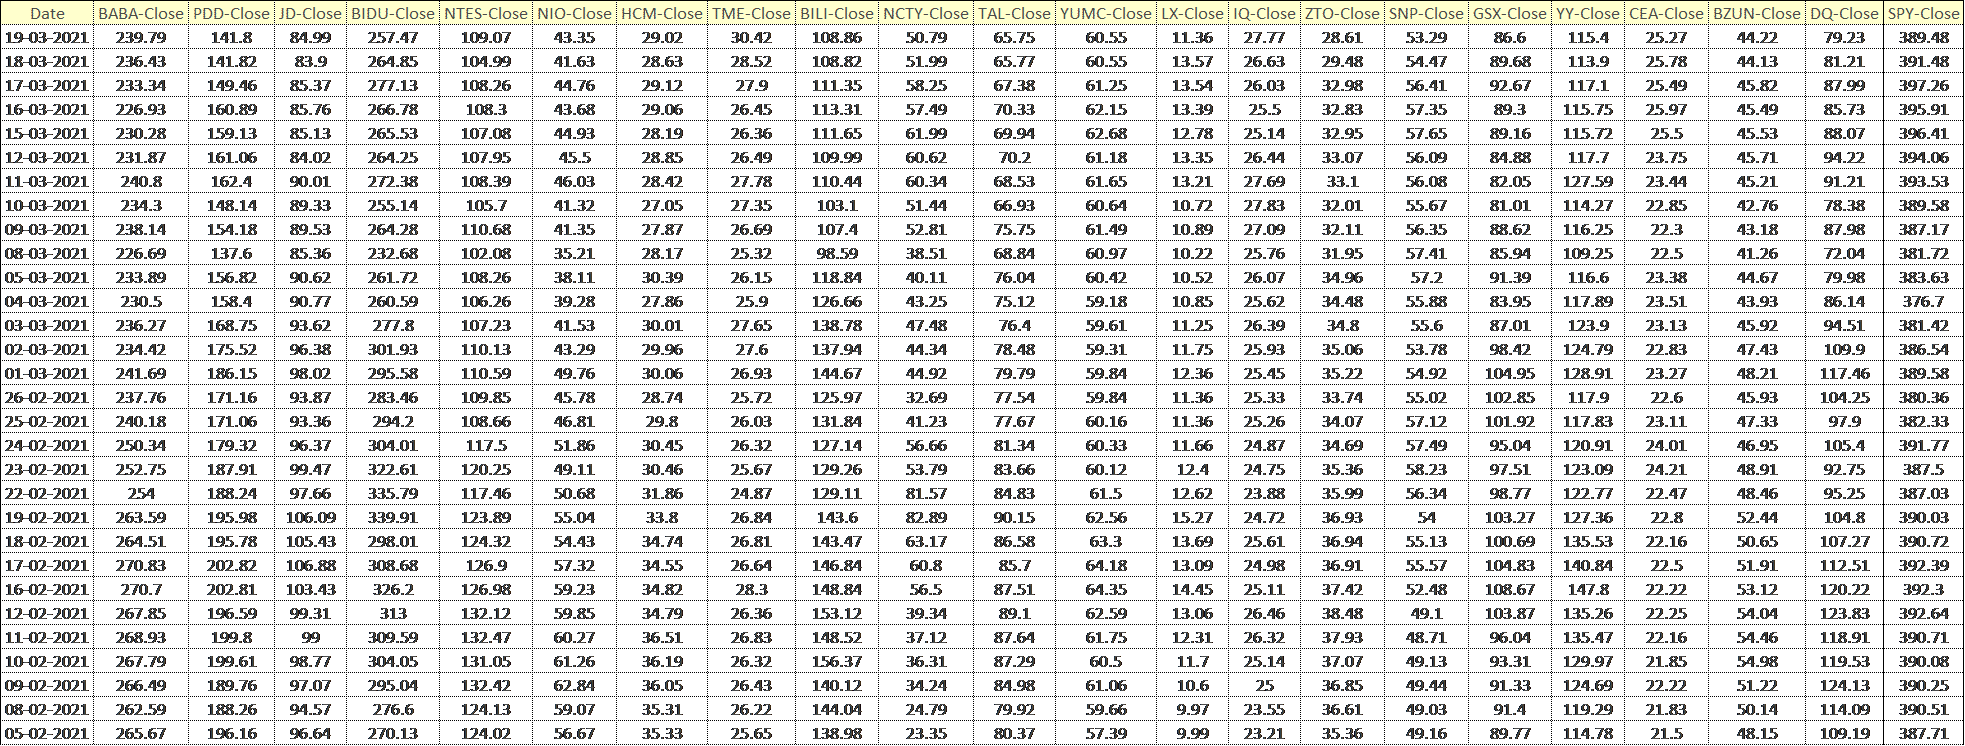The width and height of the screenshot is (1965, 746).
Task: Click NIO-Close value 62.84 for 09-02-2021
Action: tap(574, 685)
